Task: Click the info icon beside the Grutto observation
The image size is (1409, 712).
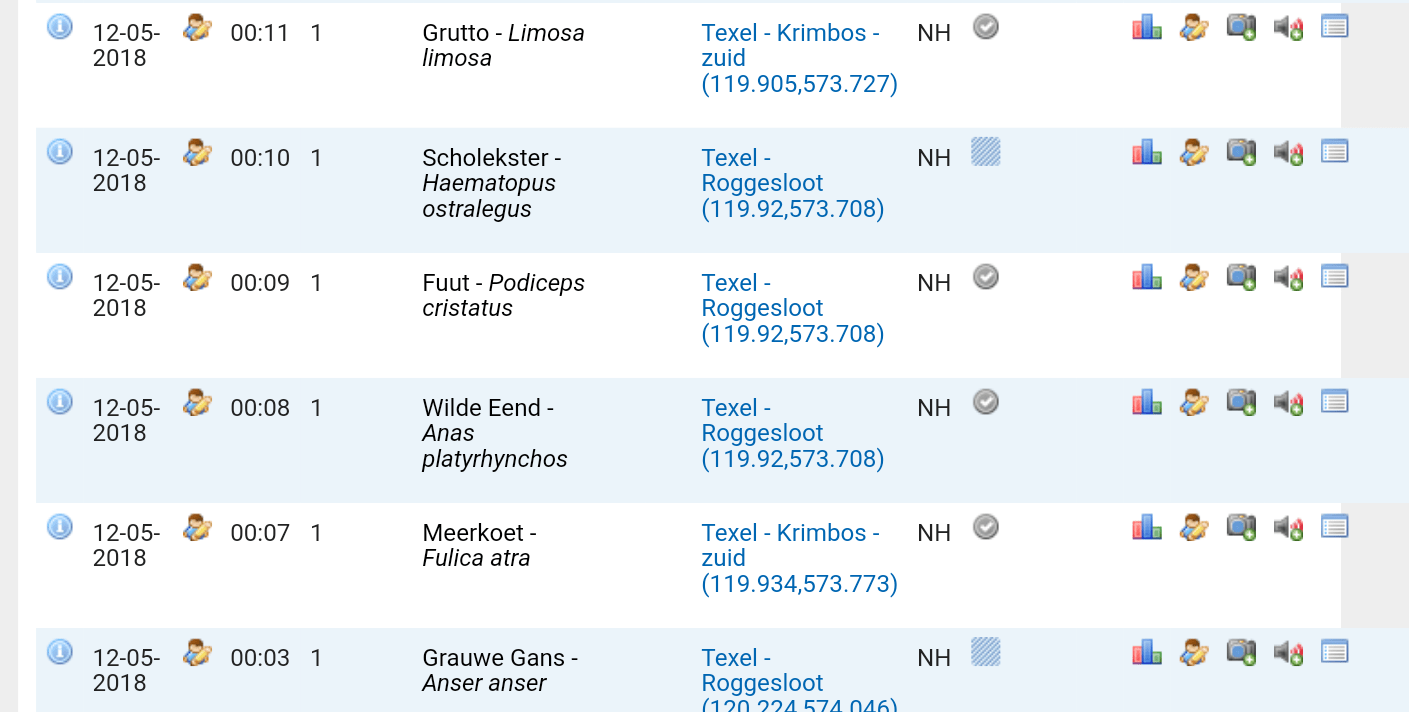Action: pos(60,27)
